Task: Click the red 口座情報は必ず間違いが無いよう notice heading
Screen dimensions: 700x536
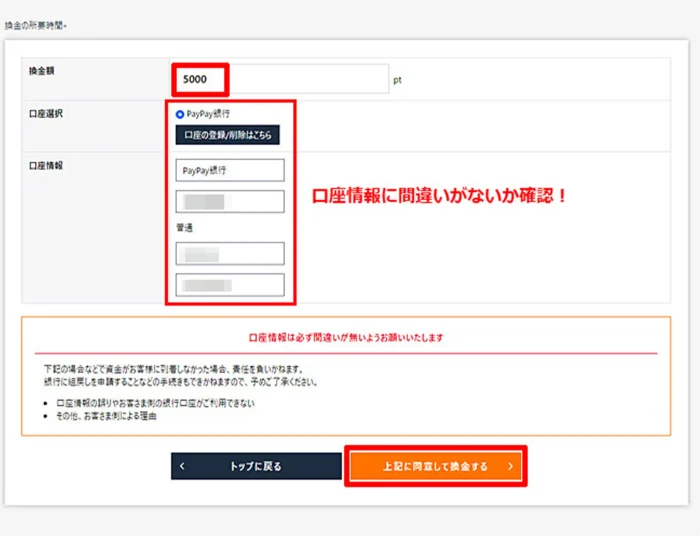Action: point(346,337)
